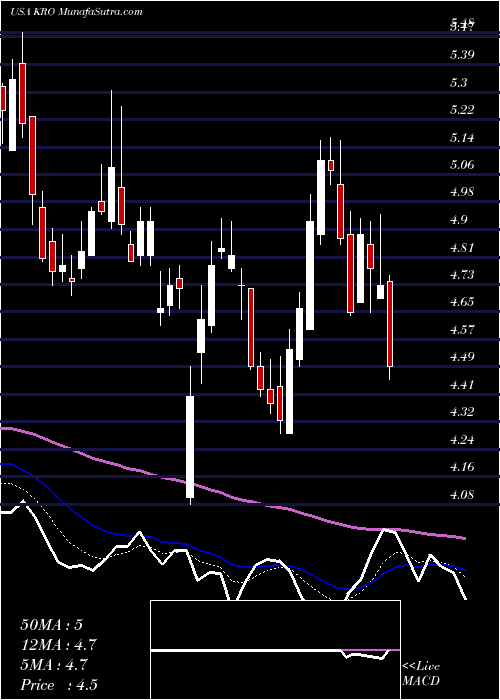Click the 'Price : 4.5' legend value

[x=59, y=685]
